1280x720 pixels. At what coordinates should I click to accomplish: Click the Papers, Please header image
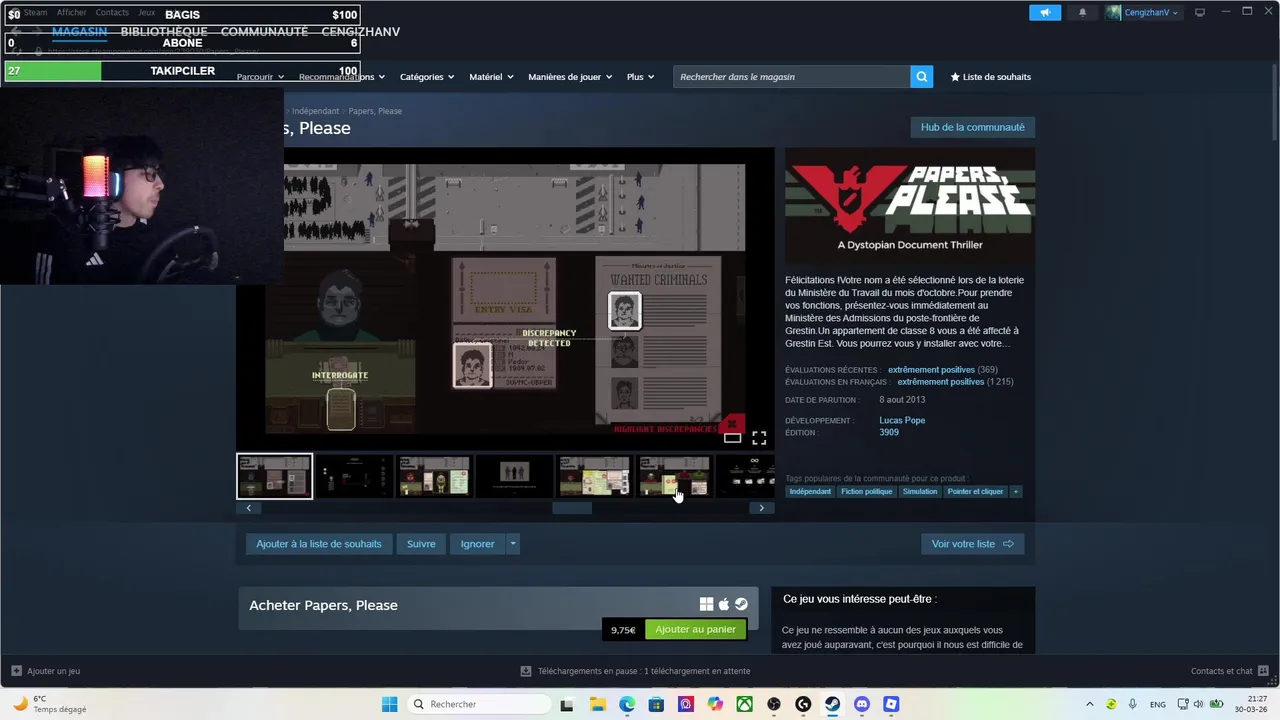[x=910, y=206]
